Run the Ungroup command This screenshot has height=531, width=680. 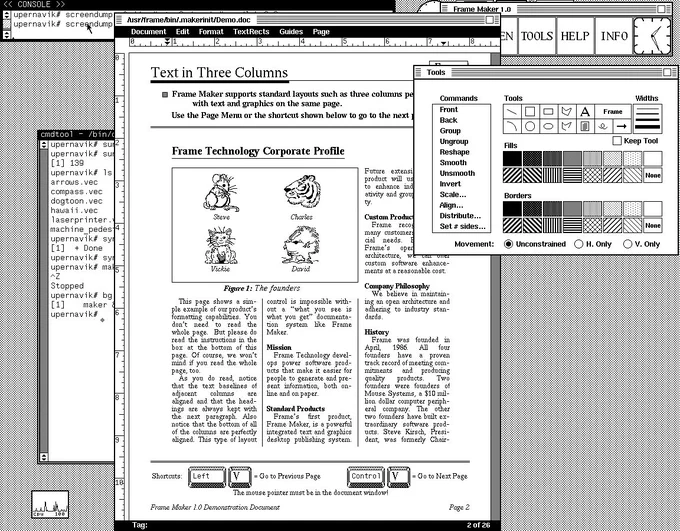tap(454, 141)
